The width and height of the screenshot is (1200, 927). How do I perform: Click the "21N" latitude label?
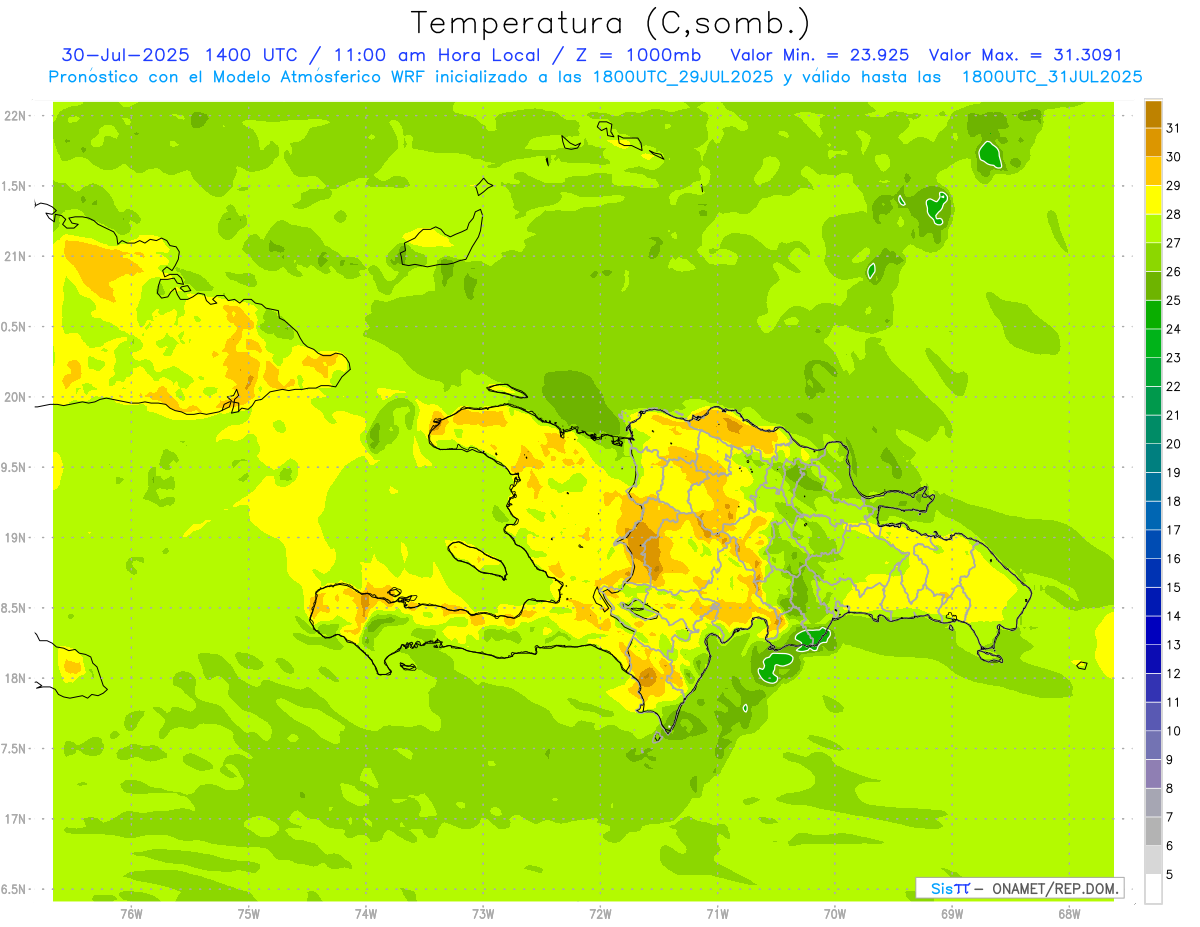pos(15,256)
